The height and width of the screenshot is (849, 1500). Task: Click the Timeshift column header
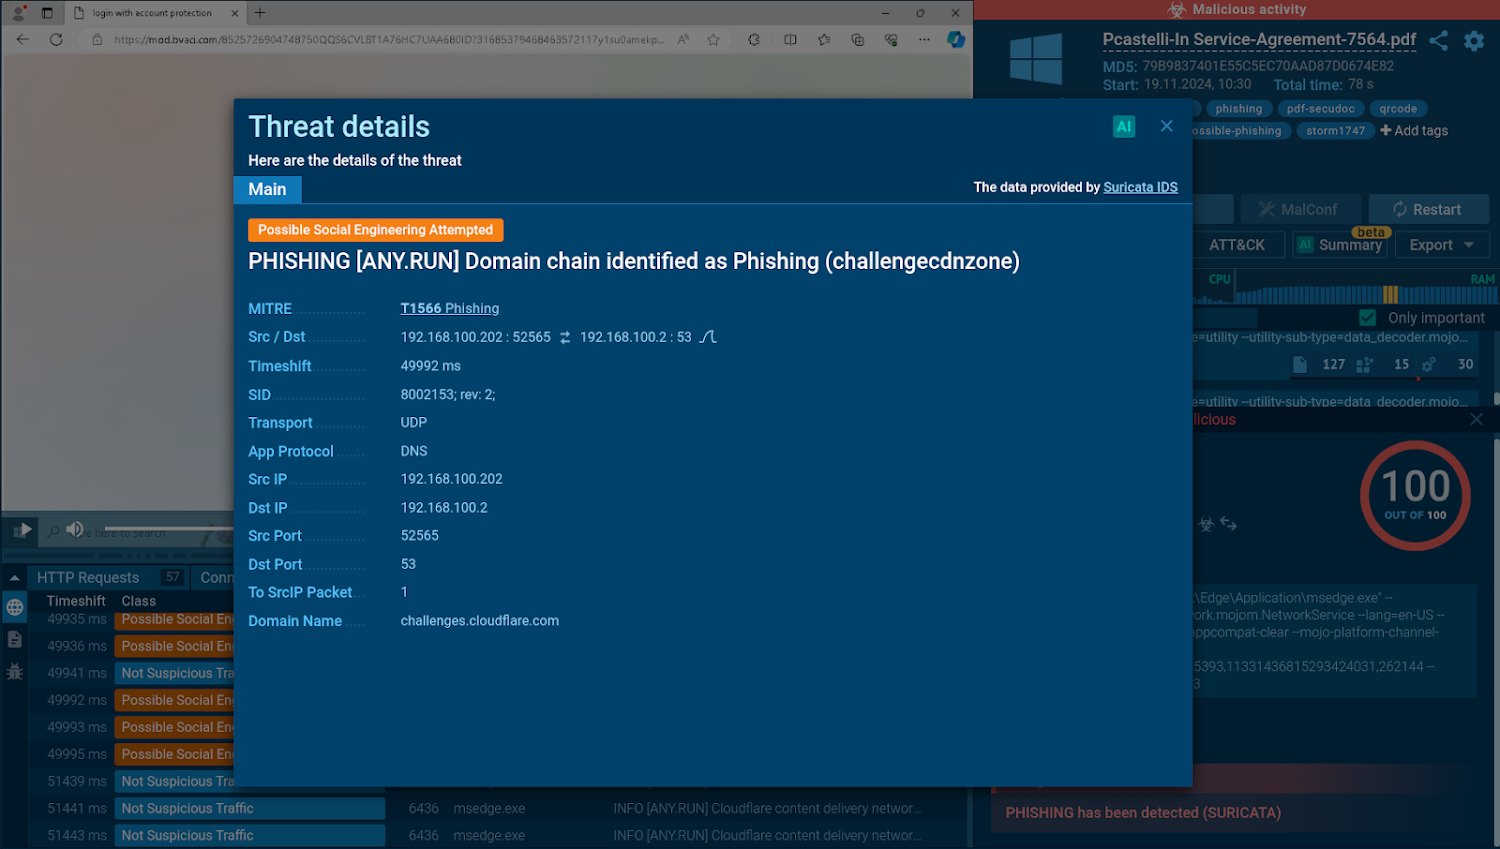76,601
